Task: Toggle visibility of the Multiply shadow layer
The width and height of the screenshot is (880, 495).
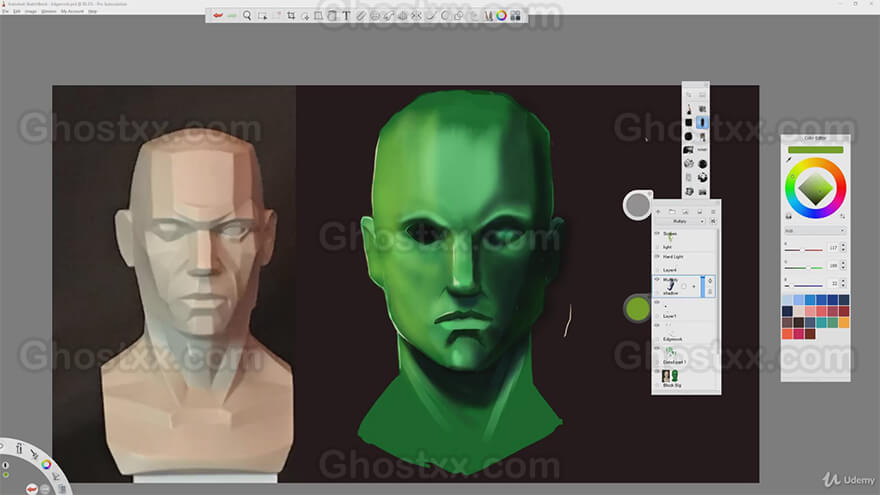Action: click(657, 279)
